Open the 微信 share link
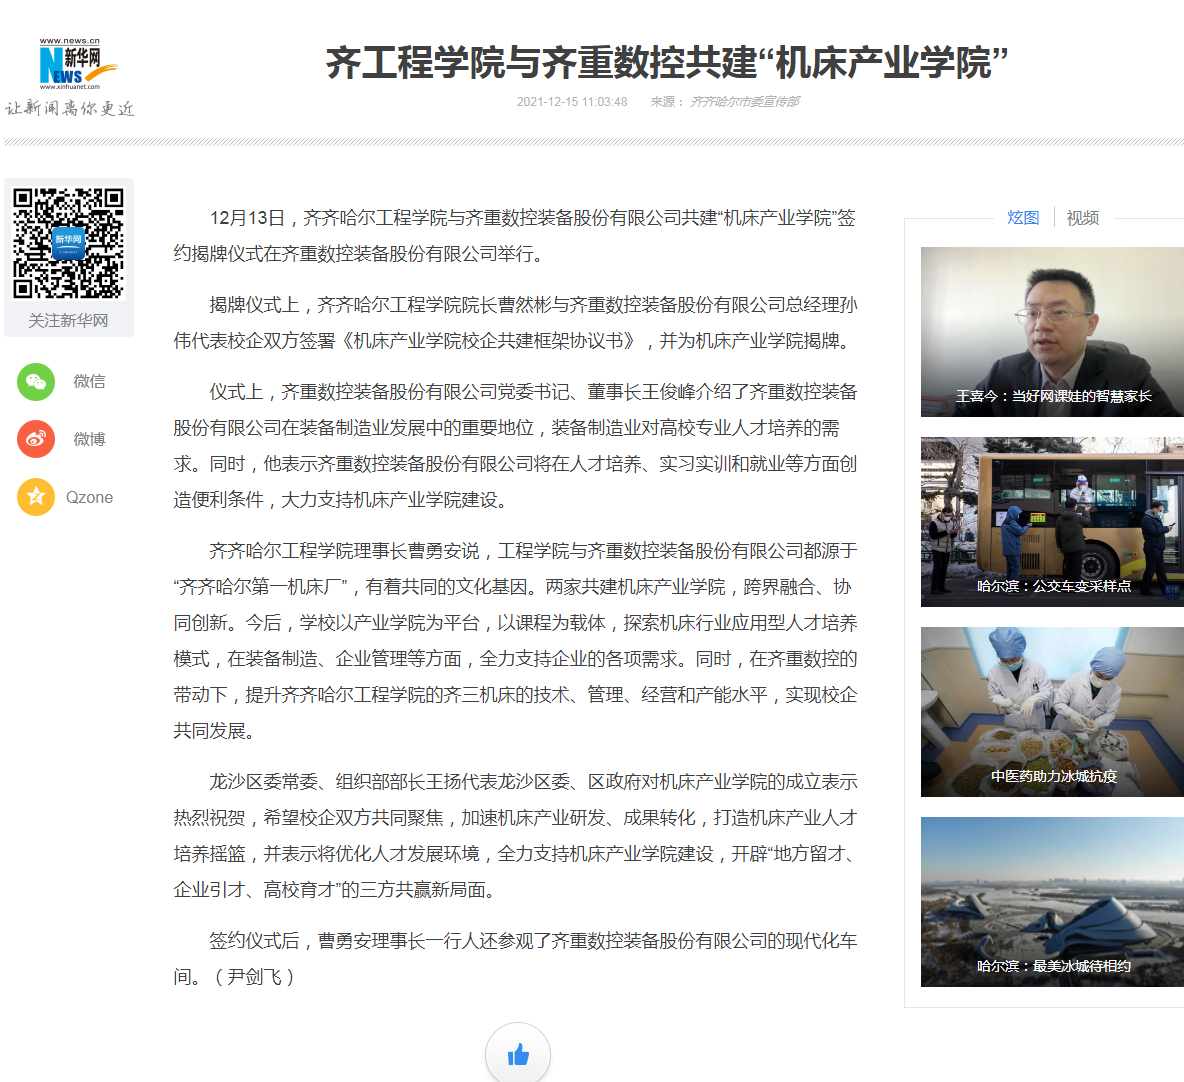 [89, 382]
